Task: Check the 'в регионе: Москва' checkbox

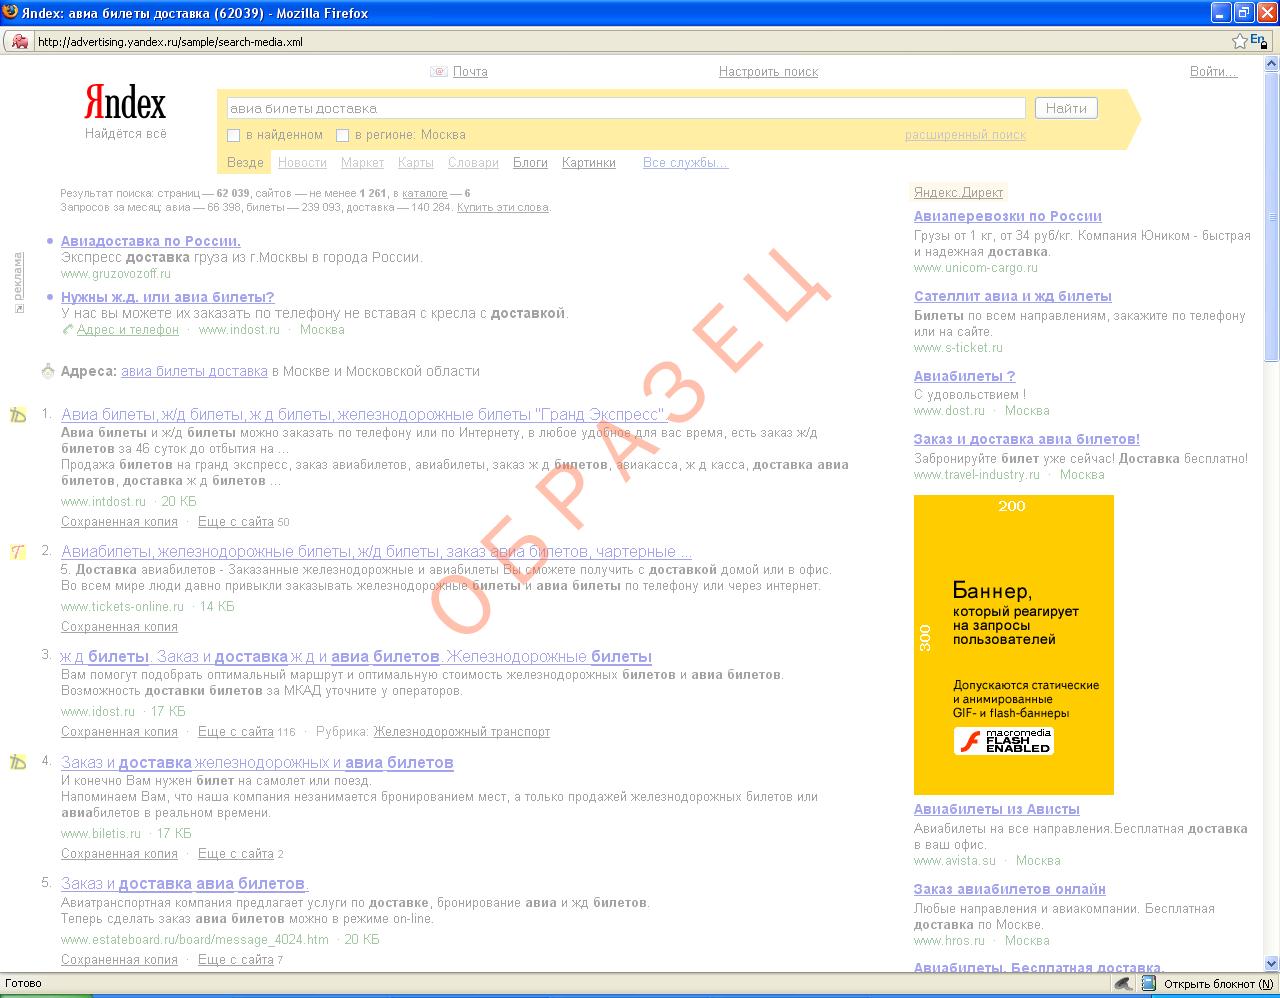Action: click(x=342, y=135)
